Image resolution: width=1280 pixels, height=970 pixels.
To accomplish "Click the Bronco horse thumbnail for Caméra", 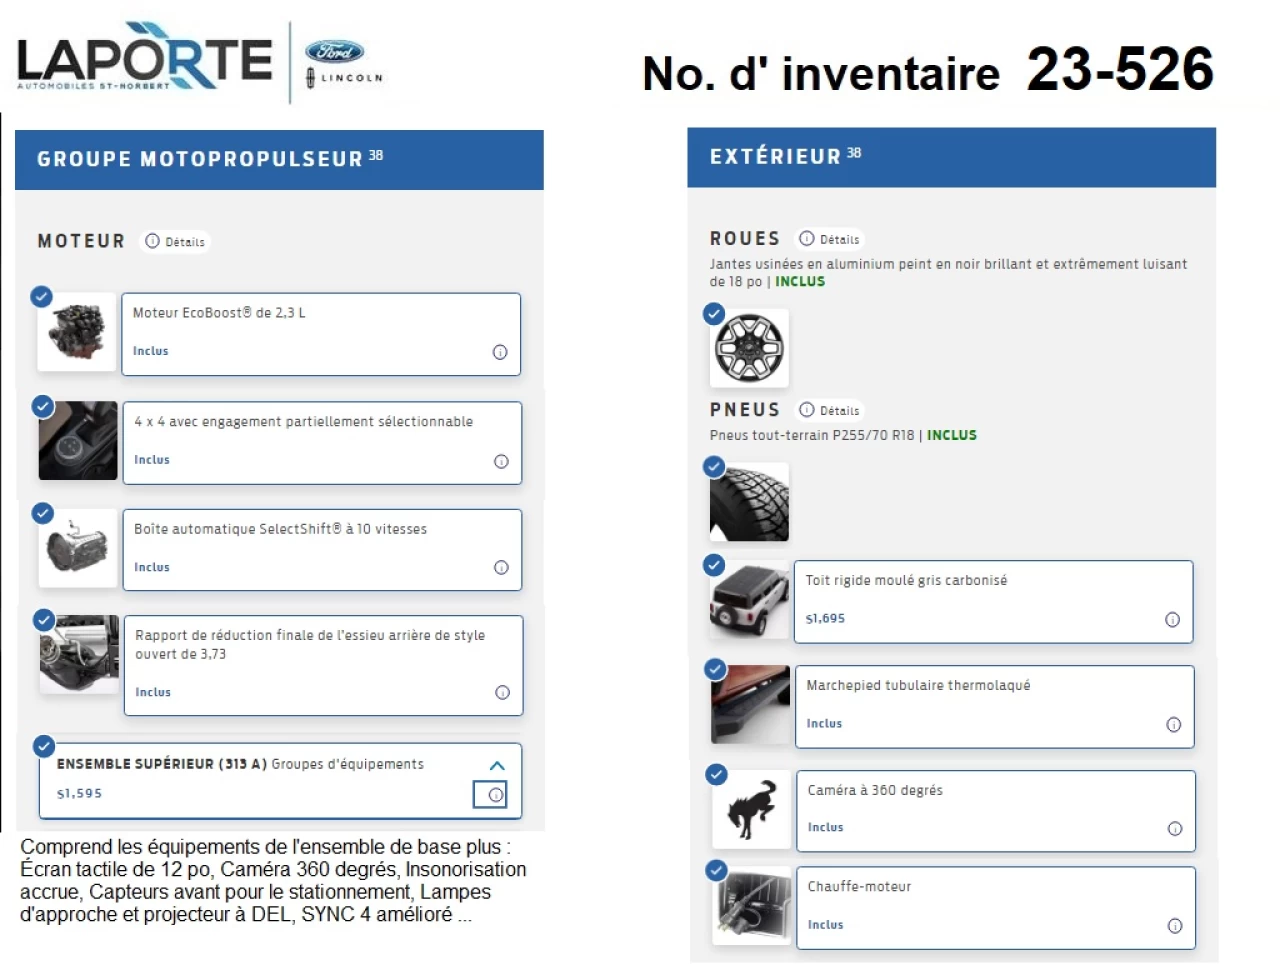I will coord(751,811).
